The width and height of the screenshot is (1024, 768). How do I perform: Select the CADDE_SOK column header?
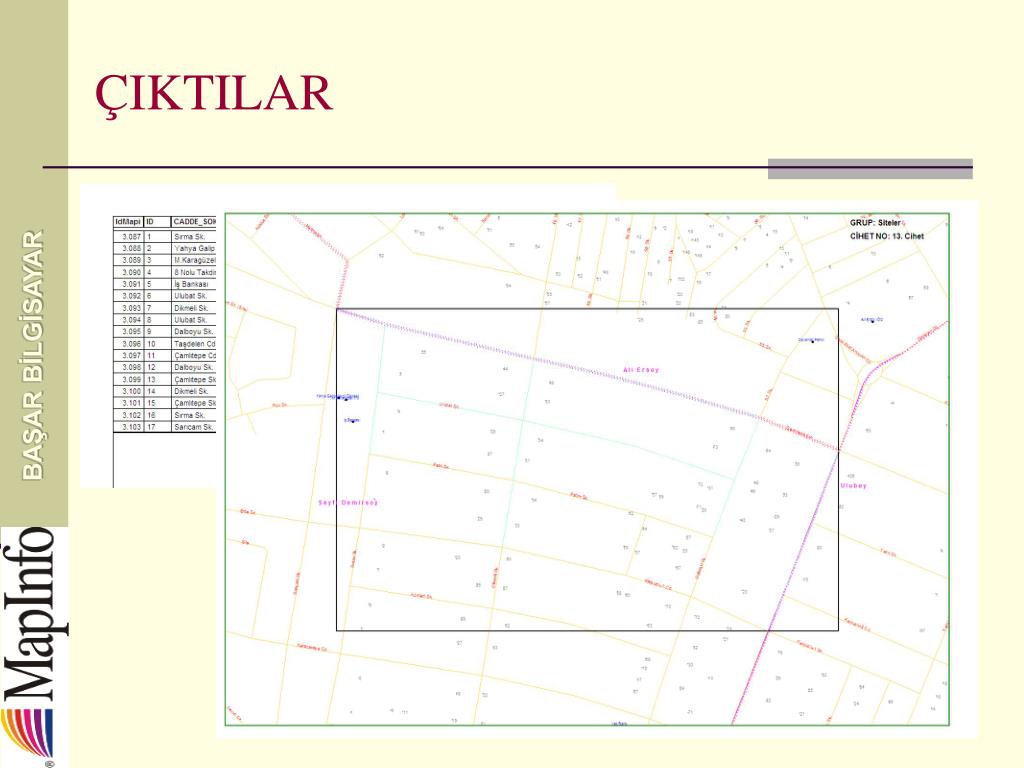click(194, 222)
